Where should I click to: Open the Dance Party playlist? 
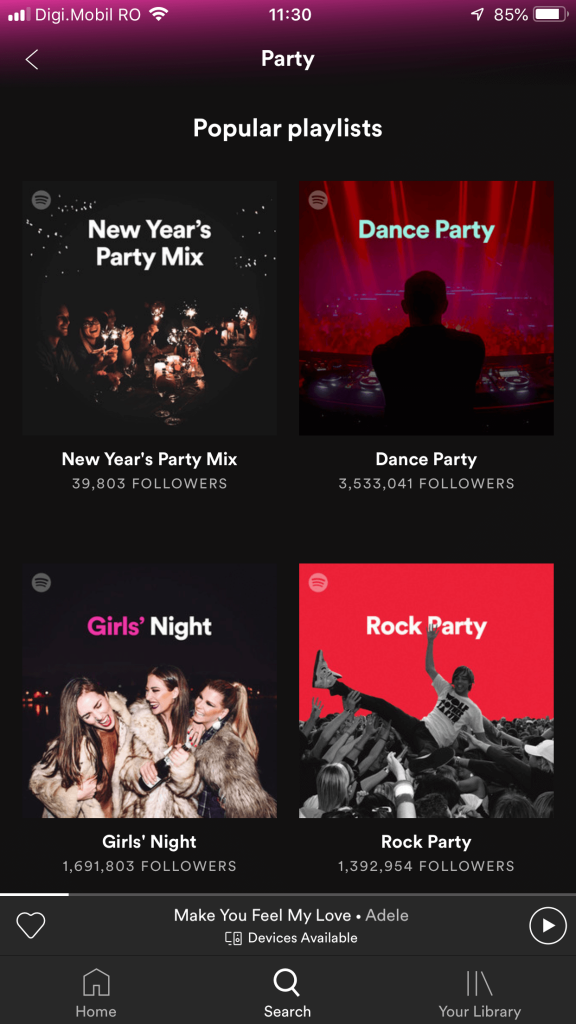click(x=426, y=307)
